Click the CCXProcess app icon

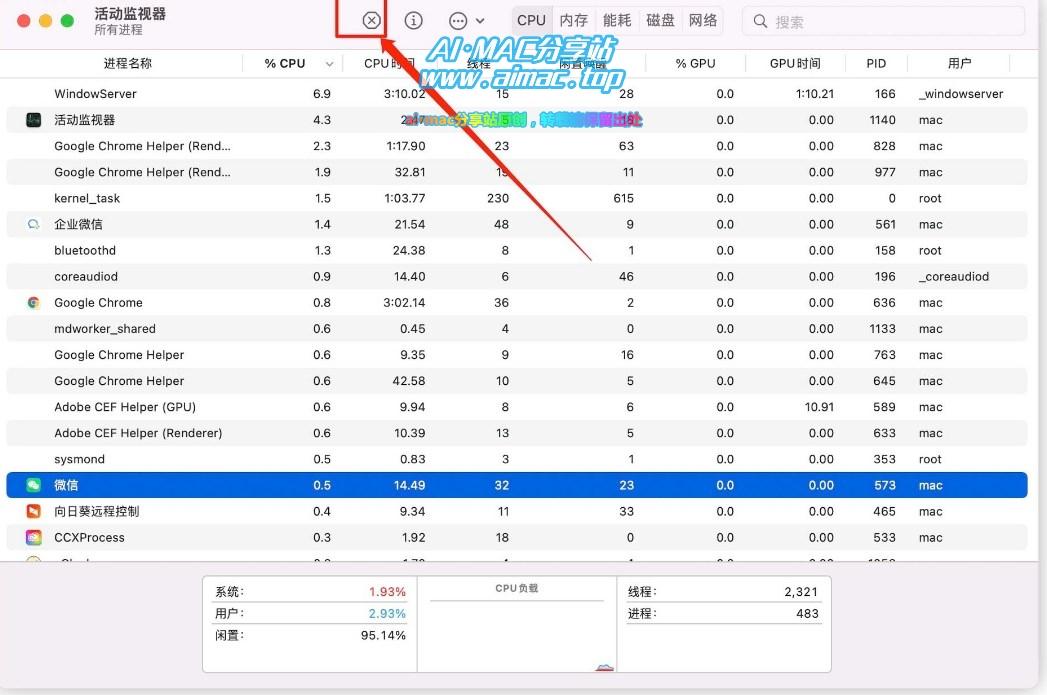click(x=33, y=537)
